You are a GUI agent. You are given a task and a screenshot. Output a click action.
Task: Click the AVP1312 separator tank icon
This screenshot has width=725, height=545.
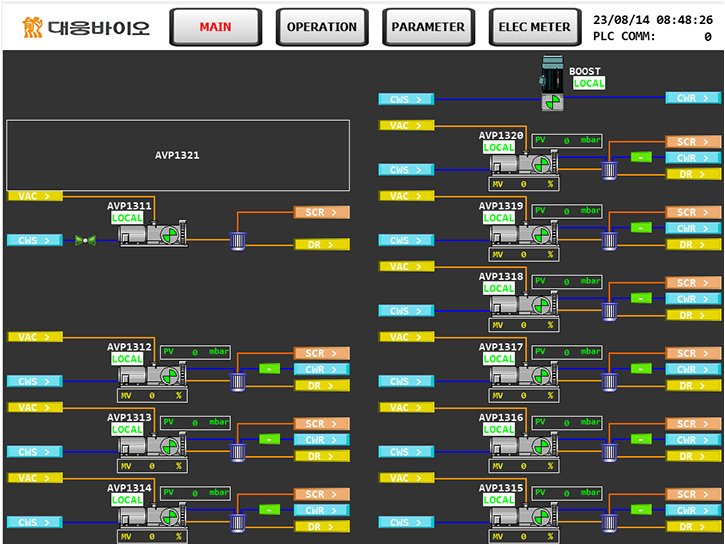[x=238, y=382]
